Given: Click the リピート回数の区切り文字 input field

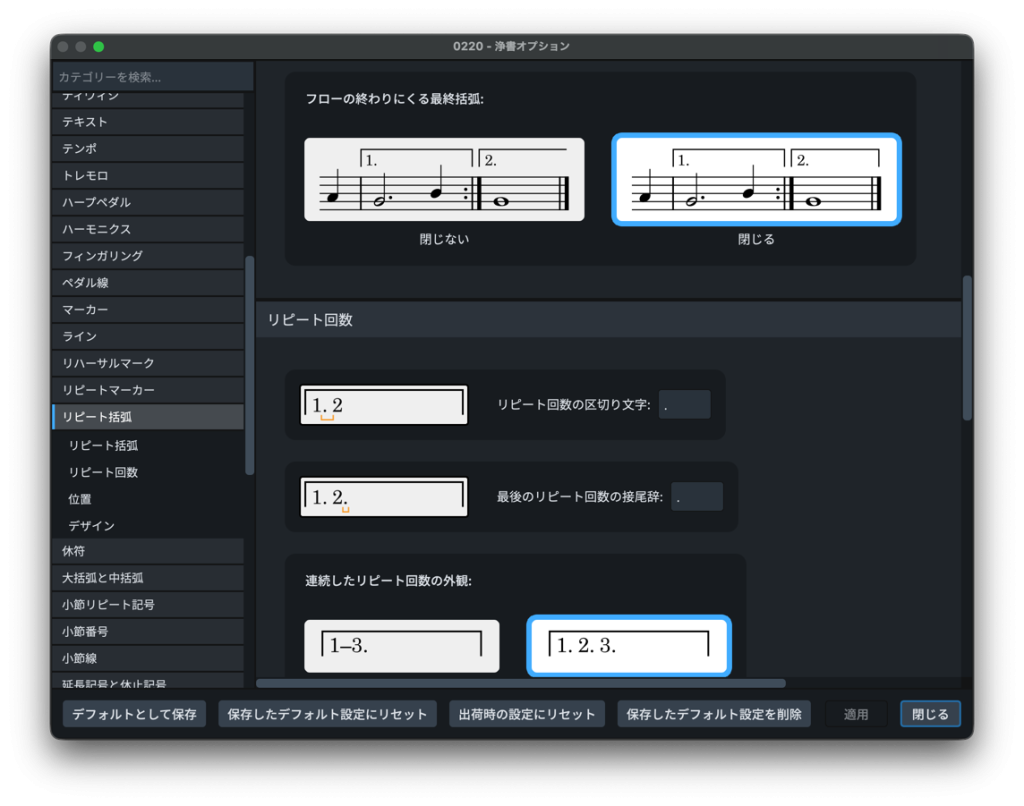Looking at the screenshot, I should click(x=684, y=405).
